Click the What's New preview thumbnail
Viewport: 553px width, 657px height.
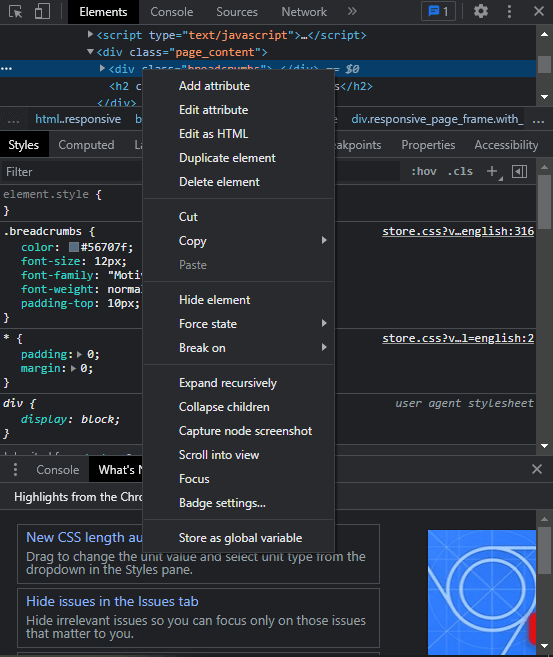point(482,592)
